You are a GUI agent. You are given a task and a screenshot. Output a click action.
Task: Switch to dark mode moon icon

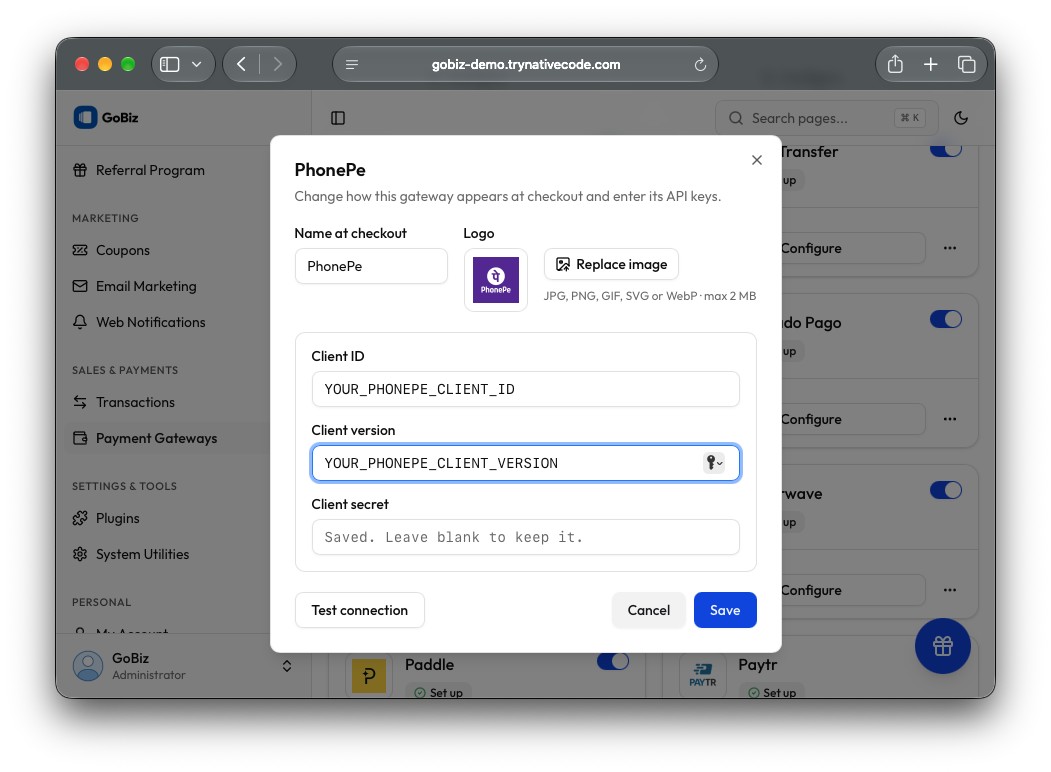click(961, 118)
